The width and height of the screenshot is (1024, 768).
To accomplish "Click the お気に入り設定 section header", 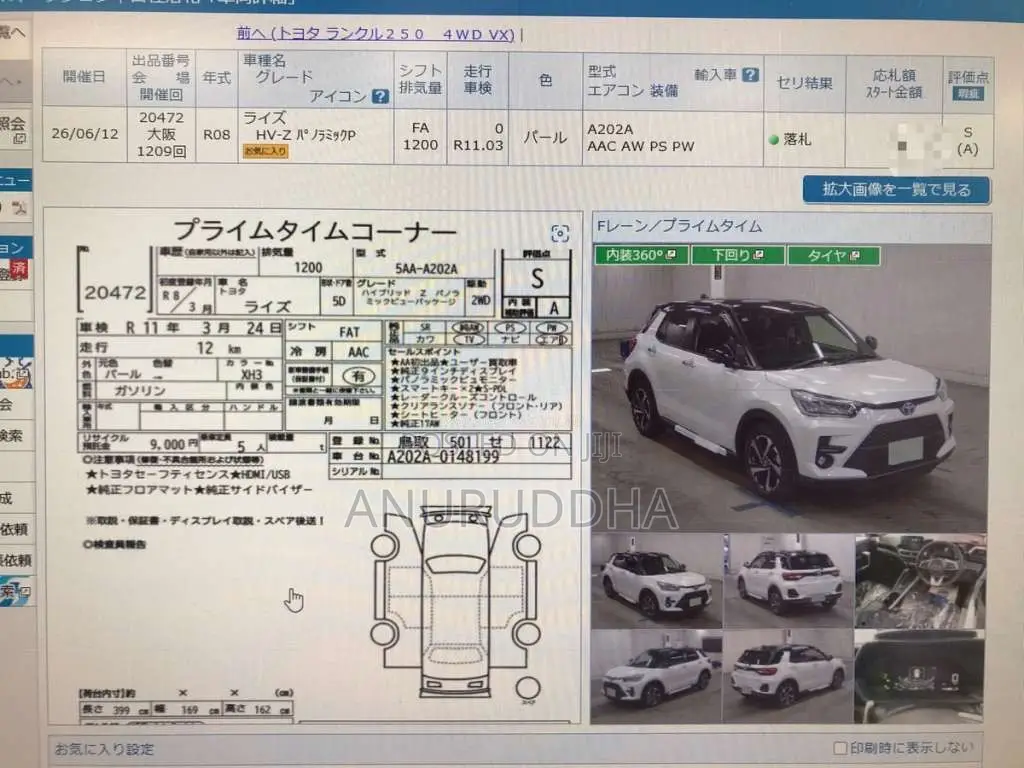I will [104, 749].
